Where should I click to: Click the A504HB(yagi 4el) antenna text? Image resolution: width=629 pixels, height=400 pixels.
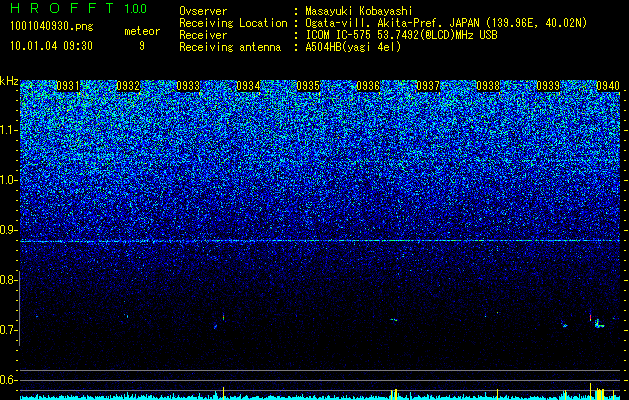click(353, 47)
